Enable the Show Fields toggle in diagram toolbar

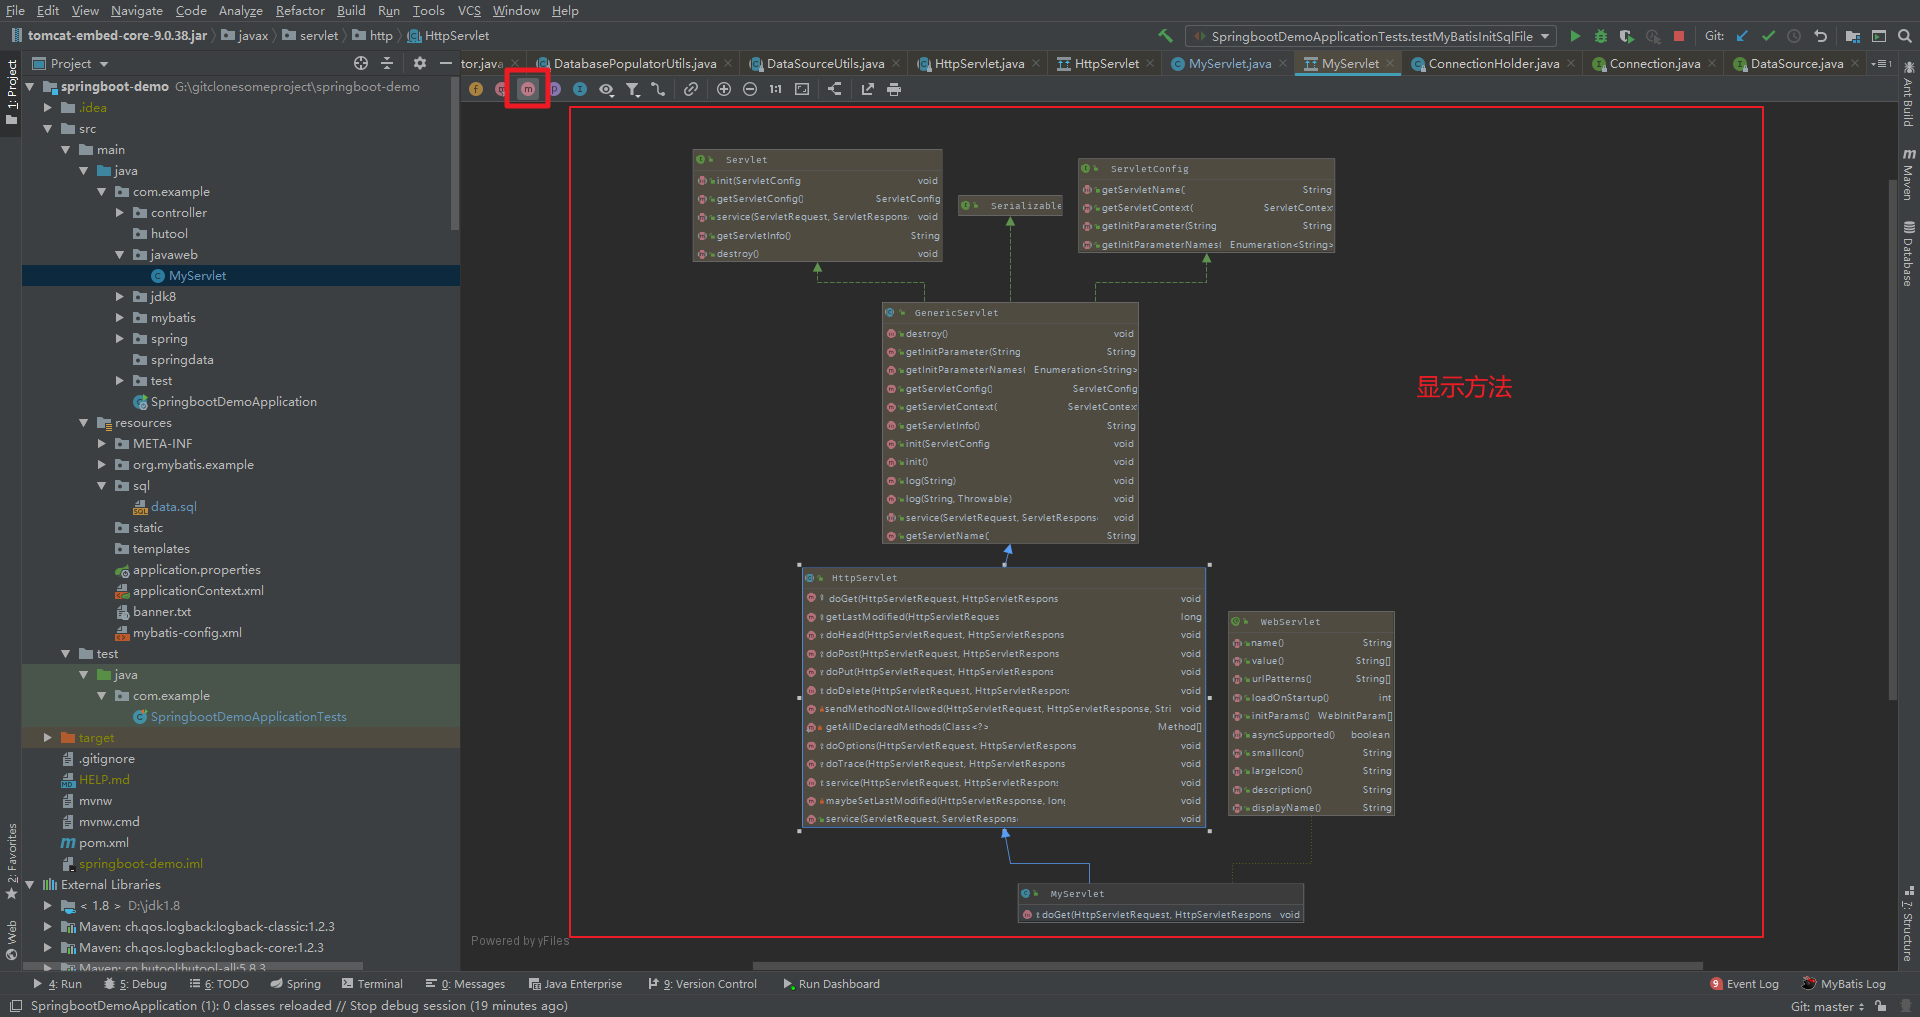476,89
